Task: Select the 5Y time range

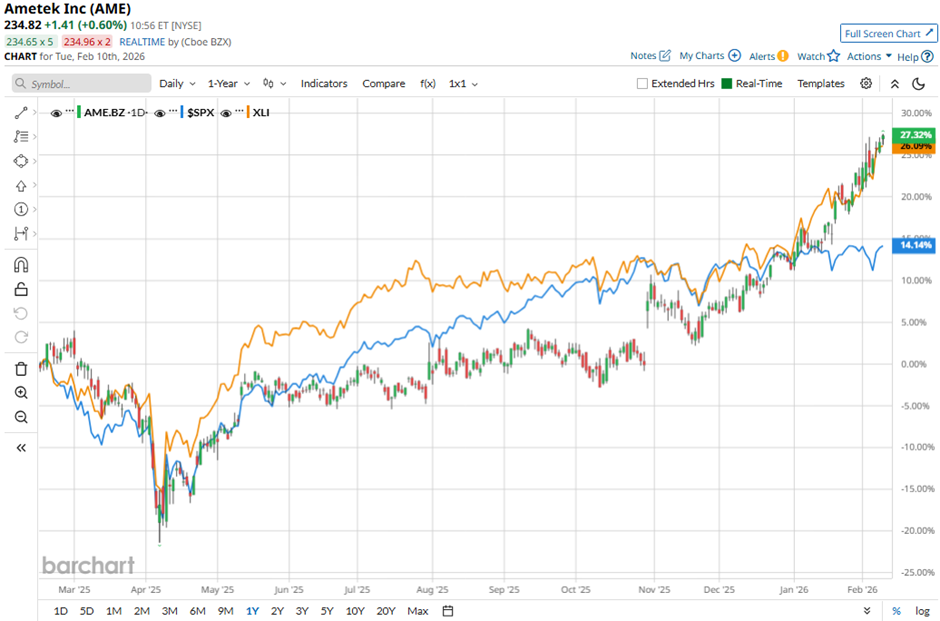Action: pos(327,611)
